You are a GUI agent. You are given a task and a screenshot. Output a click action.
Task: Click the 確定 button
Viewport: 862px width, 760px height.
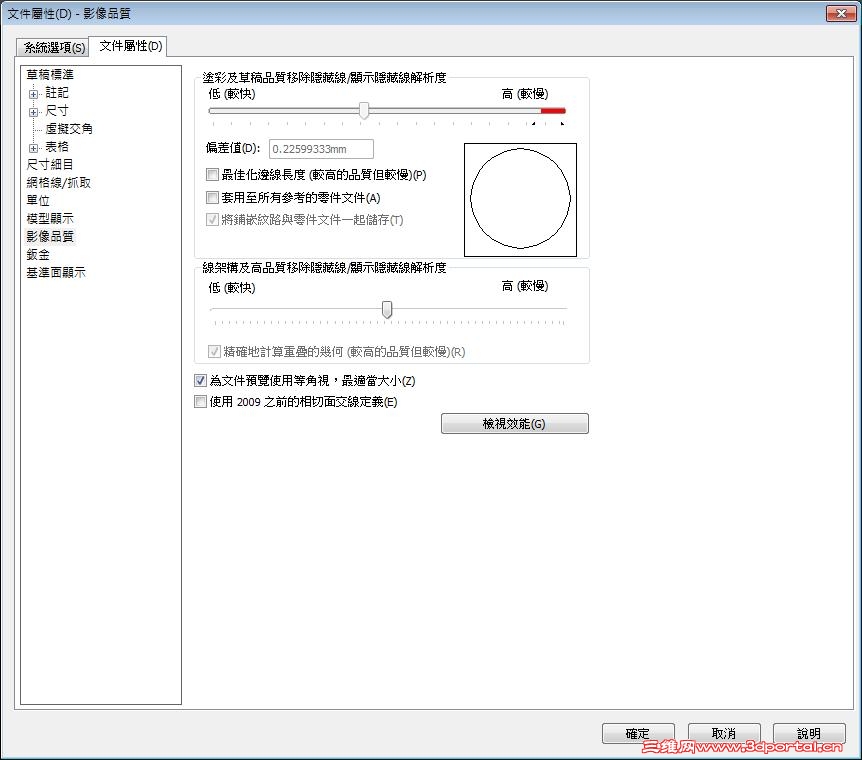[638, 734]
